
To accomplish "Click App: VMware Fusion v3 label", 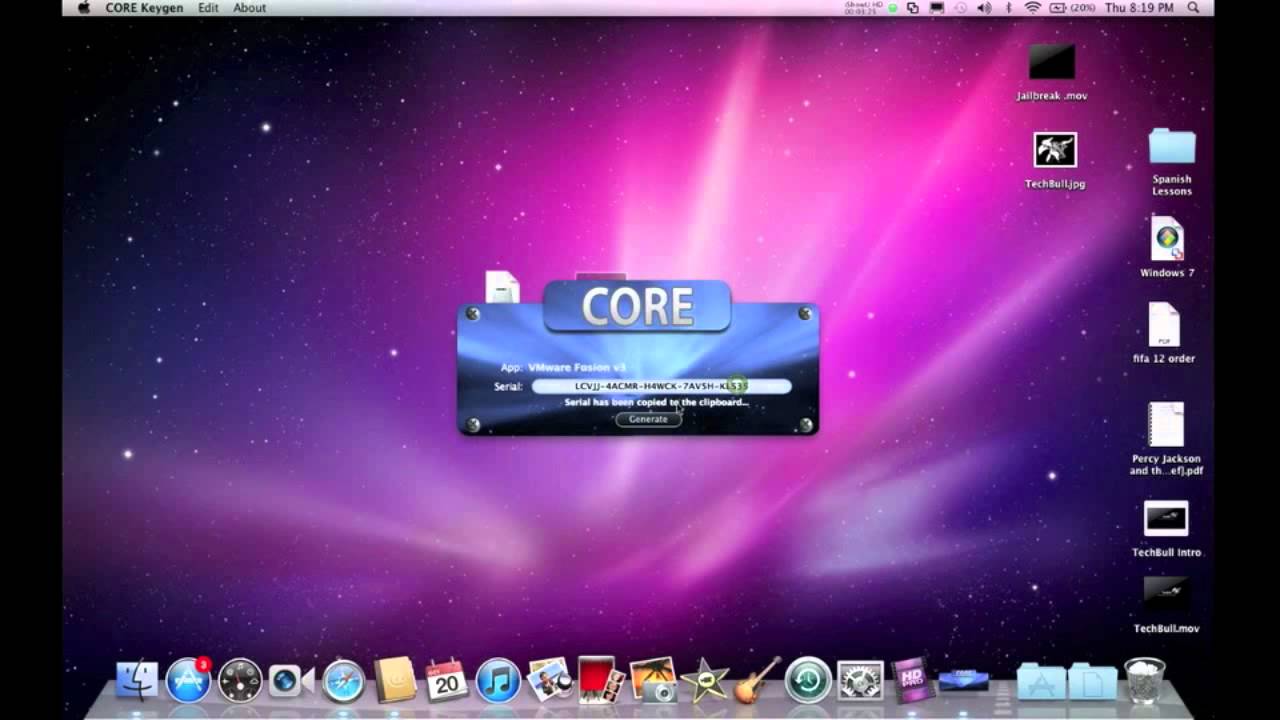I will tap(563, 367).
